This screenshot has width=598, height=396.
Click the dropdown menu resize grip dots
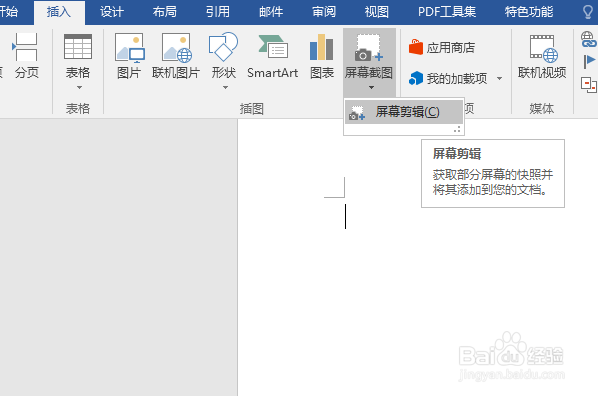pyautogui.click(x=457, y=130)
